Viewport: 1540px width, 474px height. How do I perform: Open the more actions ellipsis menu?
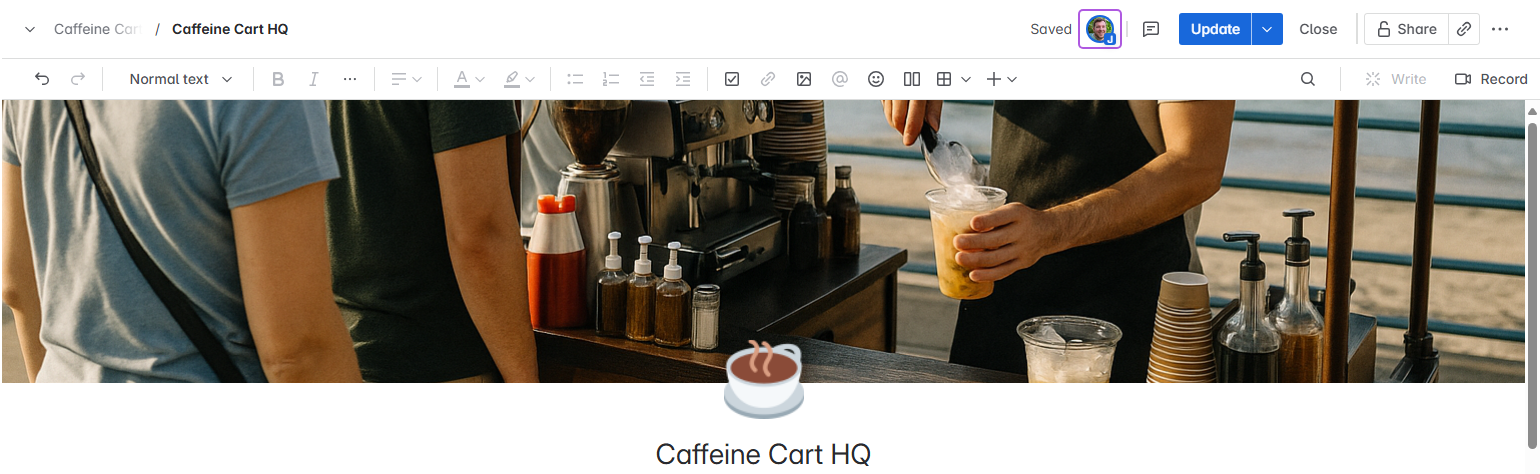[x=1500, y=29]
